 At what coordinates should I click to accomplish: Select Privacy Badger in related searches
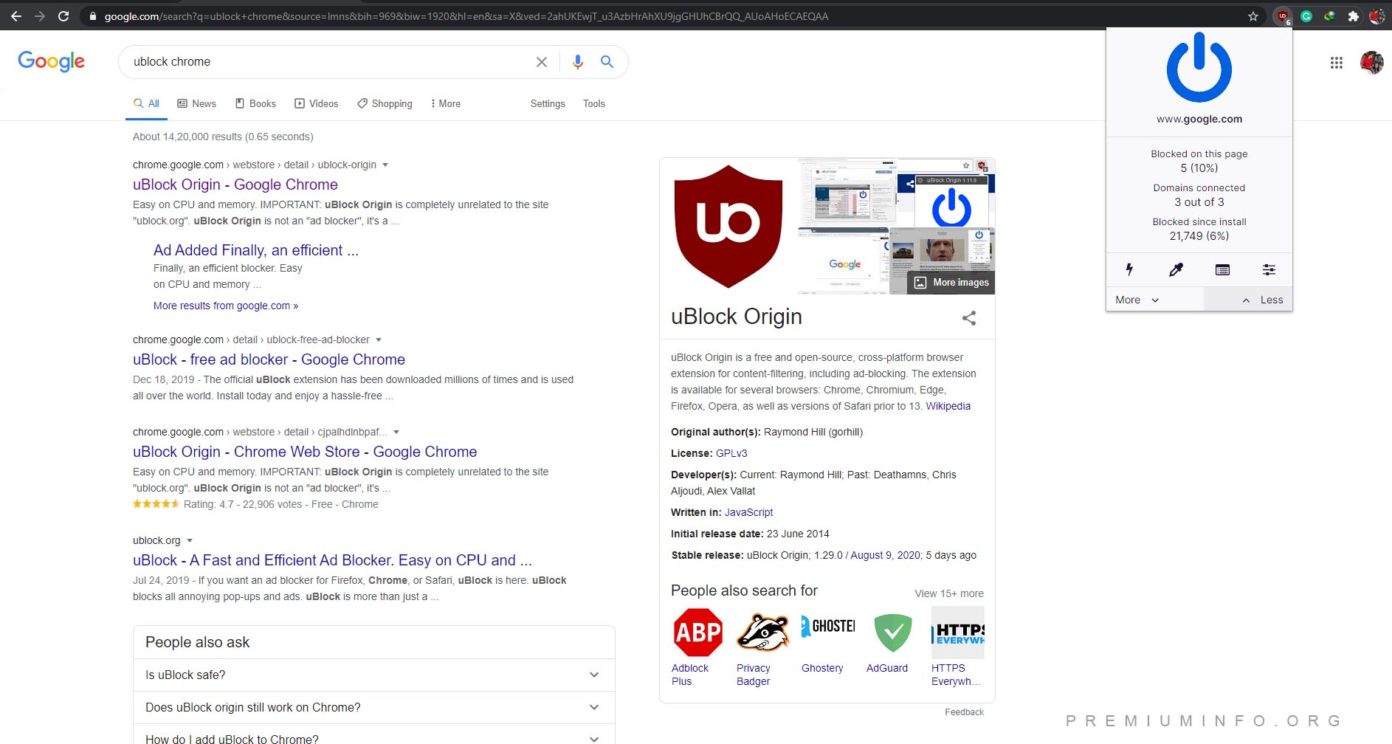click(762, 646)
